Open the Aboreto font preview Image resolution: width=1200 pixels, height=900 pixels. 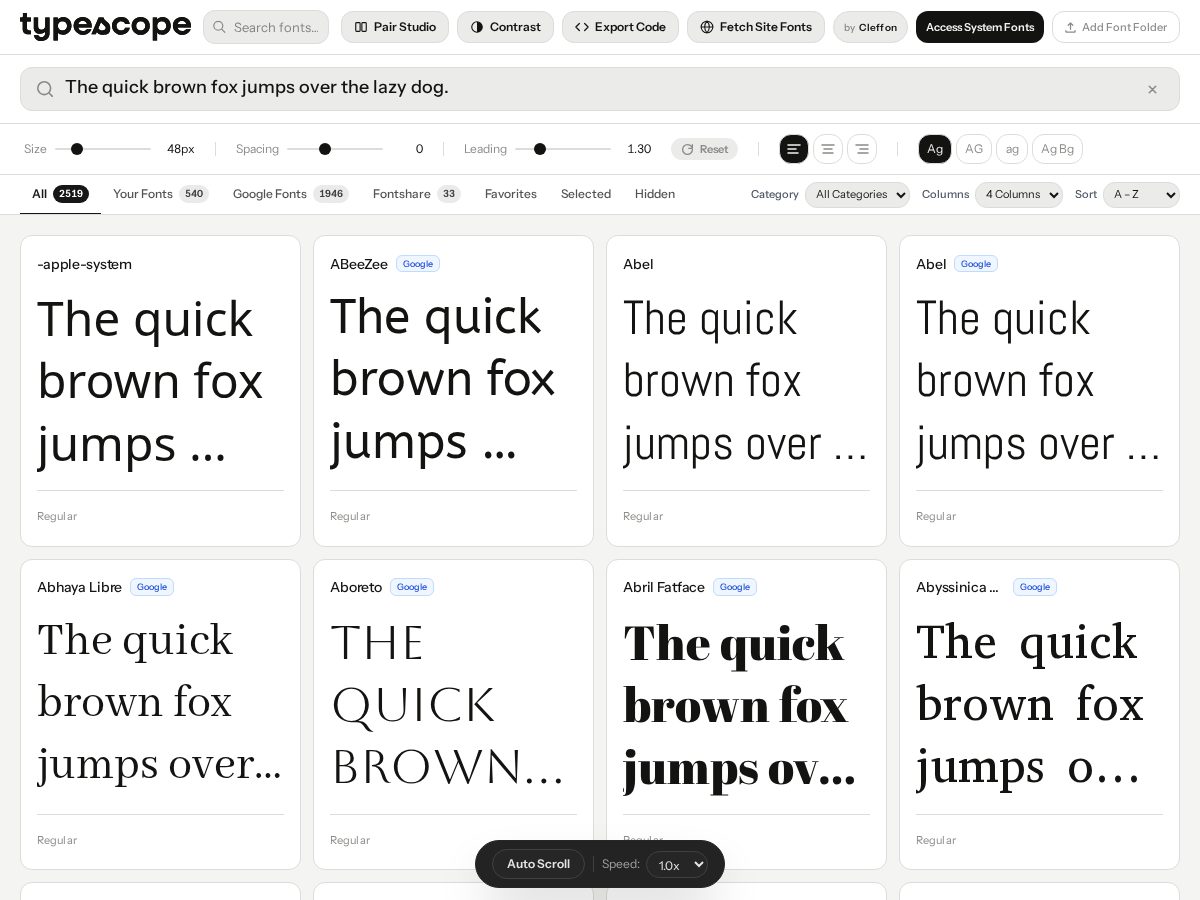point(453,705)
